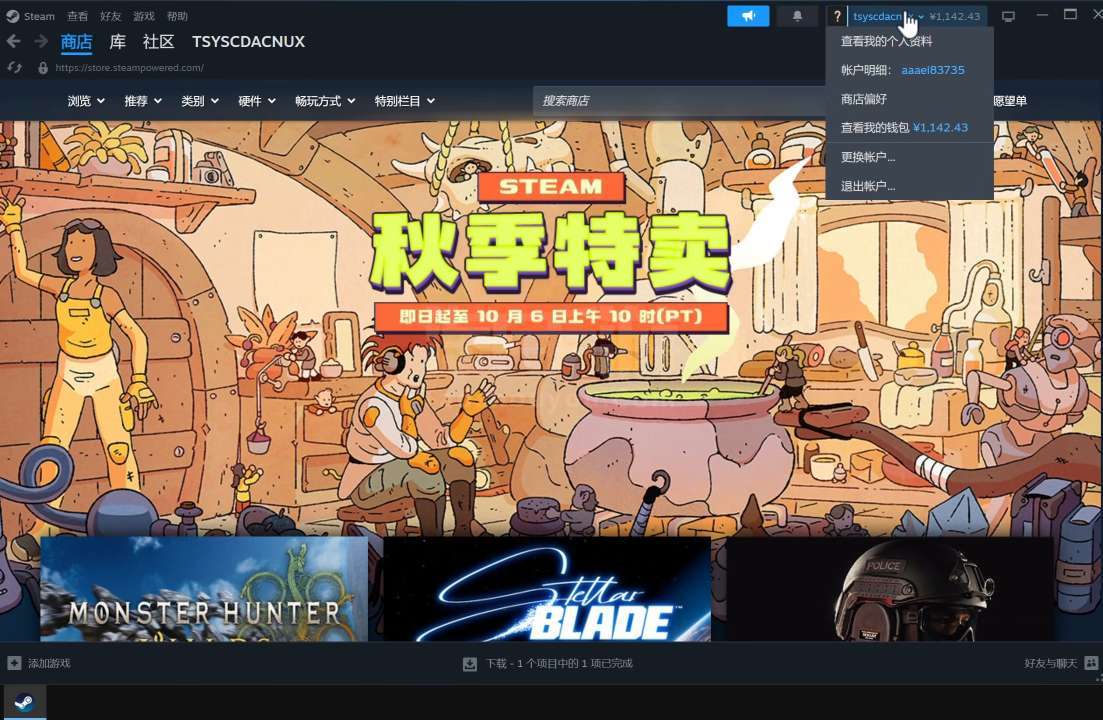Open the Steam icon in the taskbar
Screen dimensions: 1103x720
click(x=24, y=702)
